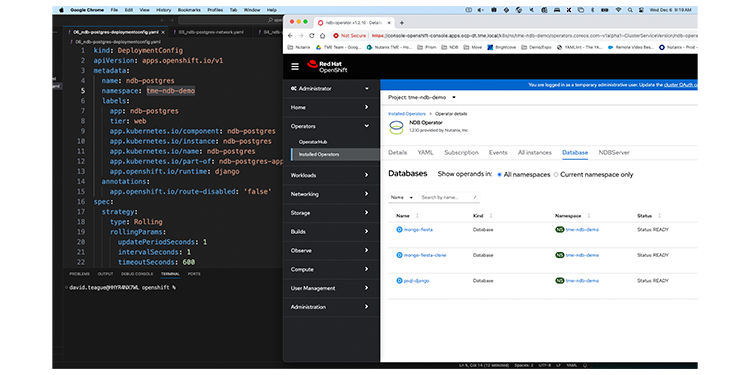Click the battery menu bar icon
Viewport: 750px width, 375px height.
[x=605, y=10]
